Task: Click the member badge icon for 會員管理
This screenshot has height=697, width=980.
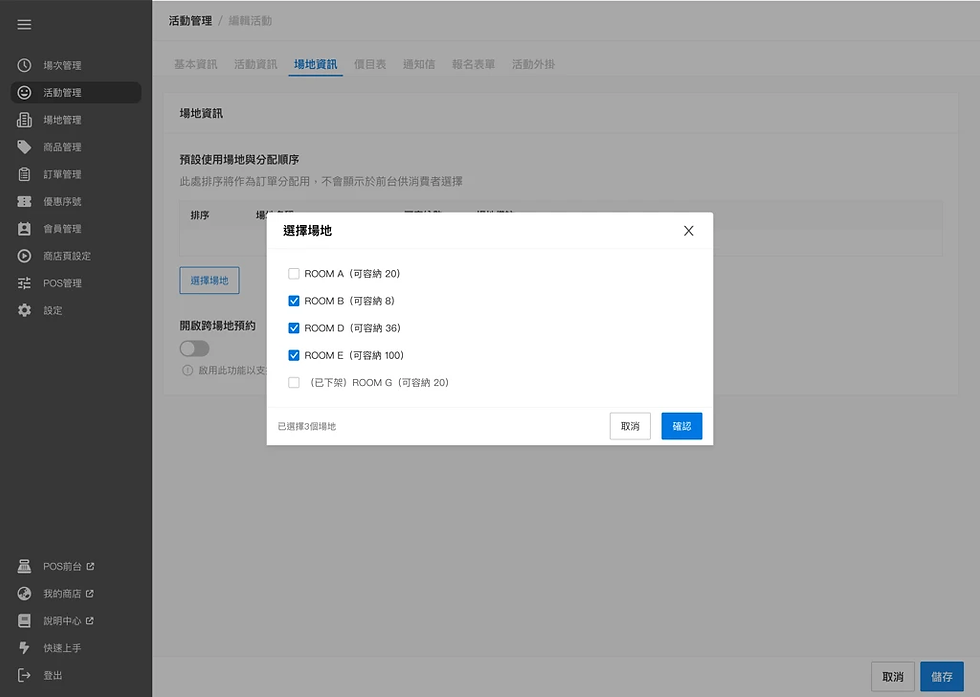Action: (24, 229)
